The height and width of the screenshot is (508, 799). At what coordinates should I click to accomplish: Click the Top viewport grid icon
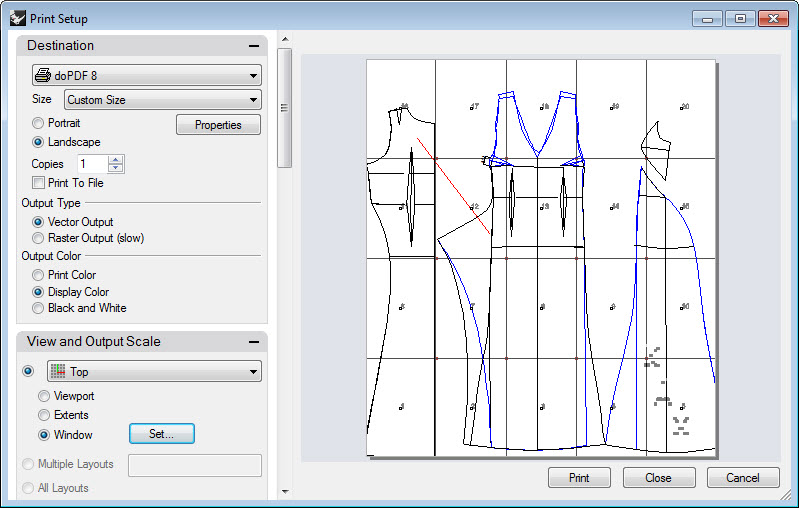tap(59, 371)
